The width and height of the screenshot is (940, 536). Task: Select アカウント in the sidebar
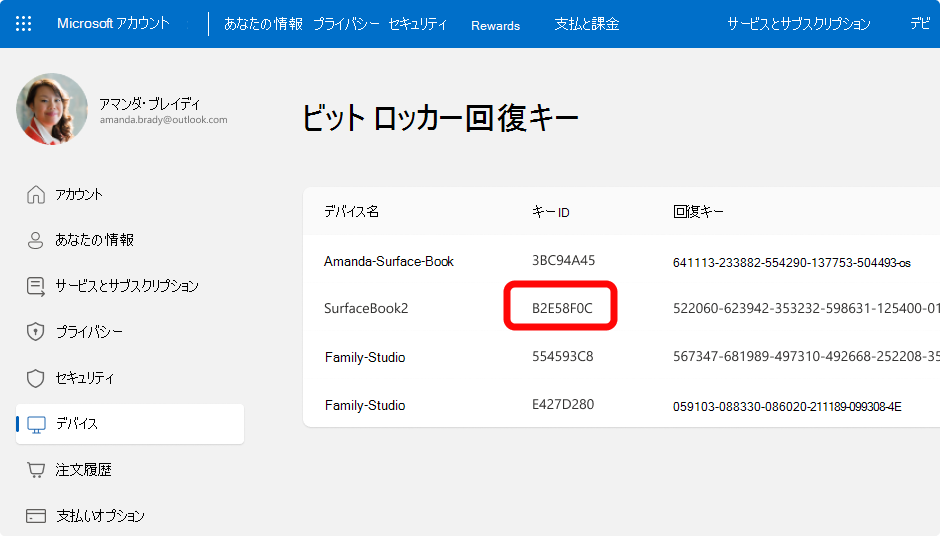[79, 194]
